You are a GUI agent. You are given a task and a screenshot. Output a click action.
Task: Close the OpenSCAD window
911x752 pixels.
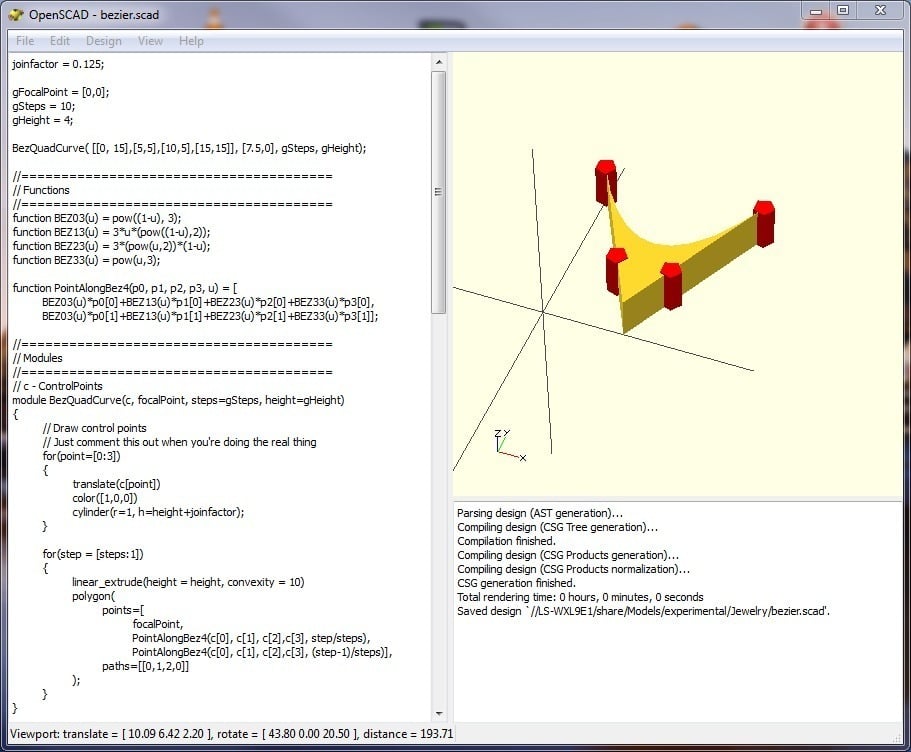coord(878,10)
